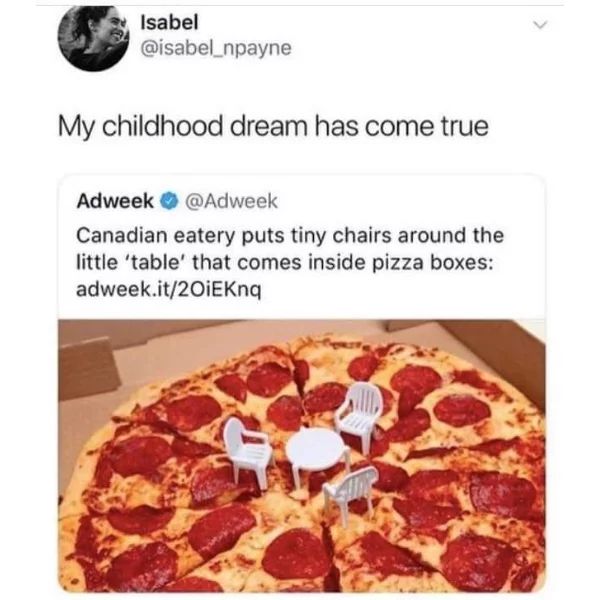Image resolution: width=600 pixels, height=600 pixels.
Task: Click the quoted tweet card header
Action: [x=177, y=201]
